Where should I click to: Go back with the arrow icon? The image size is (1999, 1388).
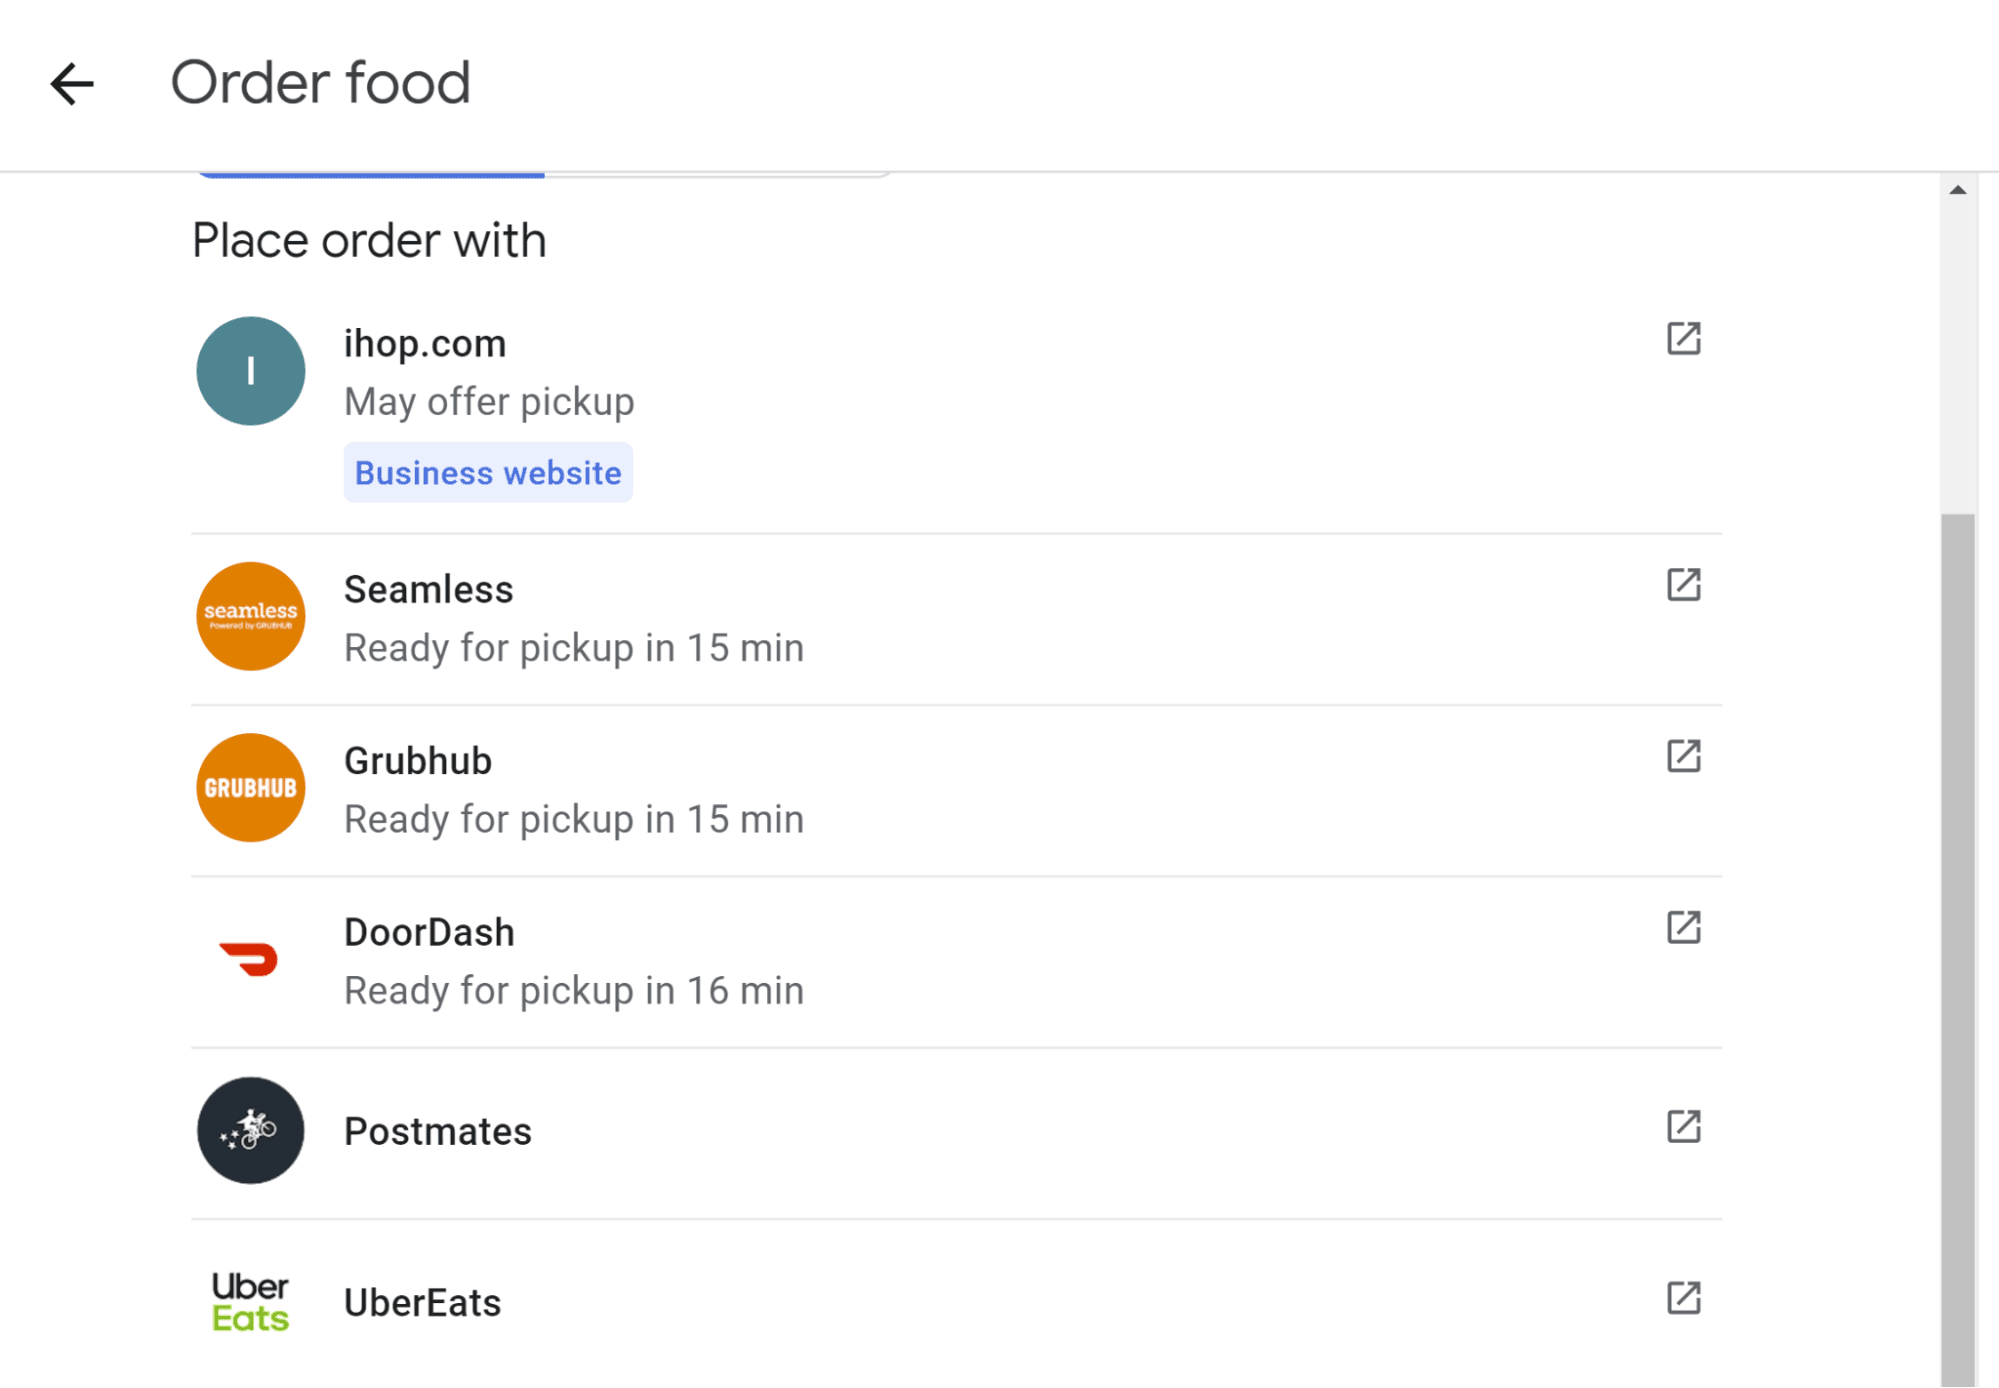tap(72, 84)
